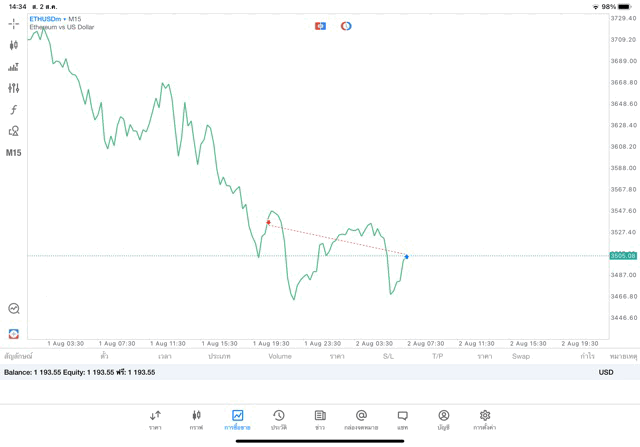Open the History tab (ประวัติ)

pyautogui.click(x=278, y=419)
